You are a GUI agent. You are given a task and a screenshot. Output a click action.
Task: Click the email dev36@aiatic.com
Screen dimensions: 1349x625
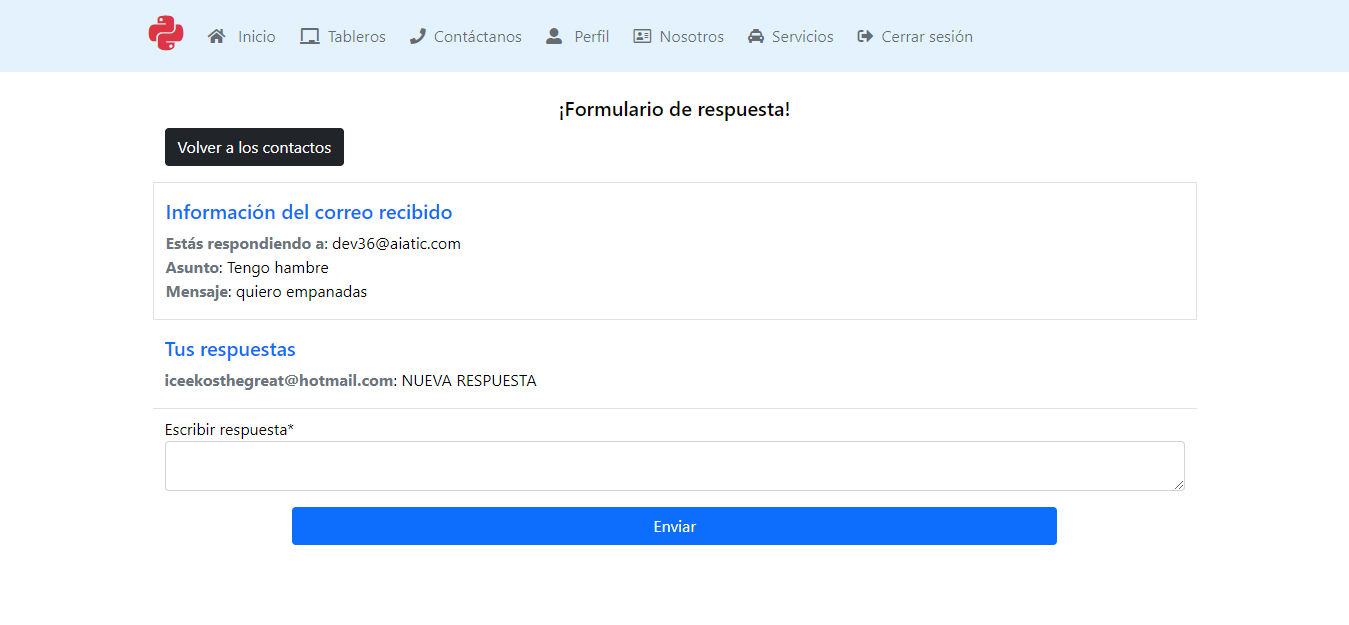396,244
